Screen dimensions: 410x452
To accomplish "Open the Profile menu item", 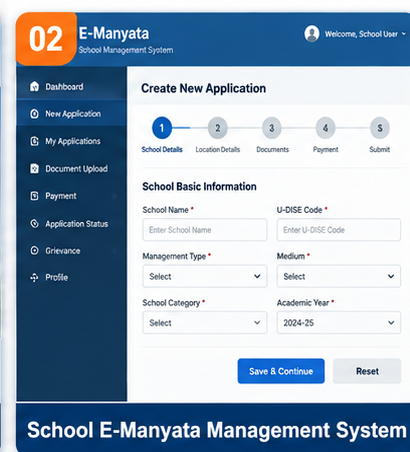I will (x=71, y=277).
